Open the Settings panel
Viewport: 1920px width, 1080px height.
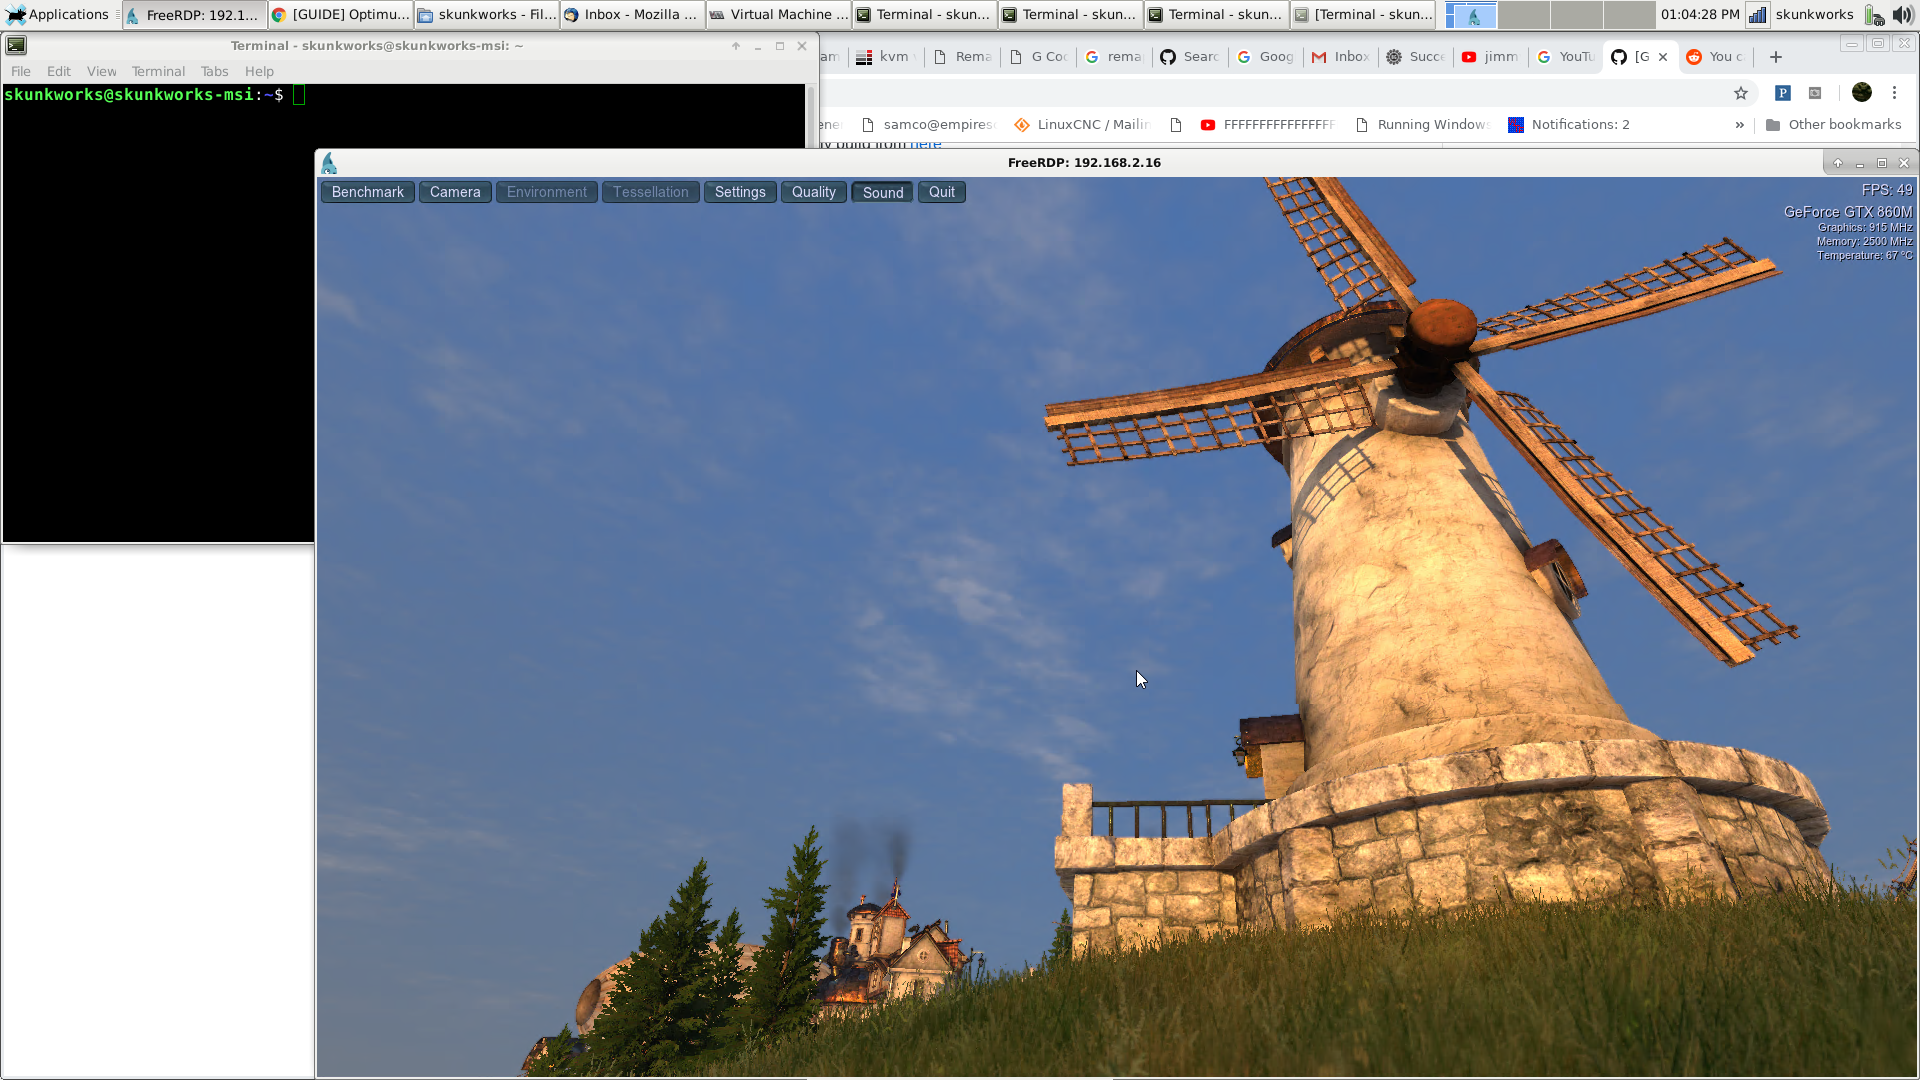point(740,192)
